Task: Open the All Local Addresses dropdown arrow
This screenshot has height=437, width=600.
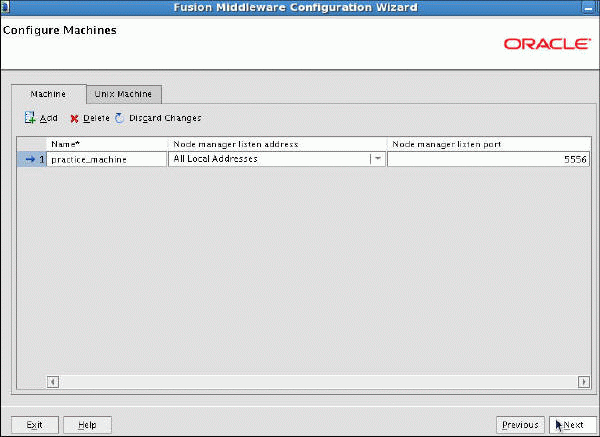Action: tap(377, 159)
